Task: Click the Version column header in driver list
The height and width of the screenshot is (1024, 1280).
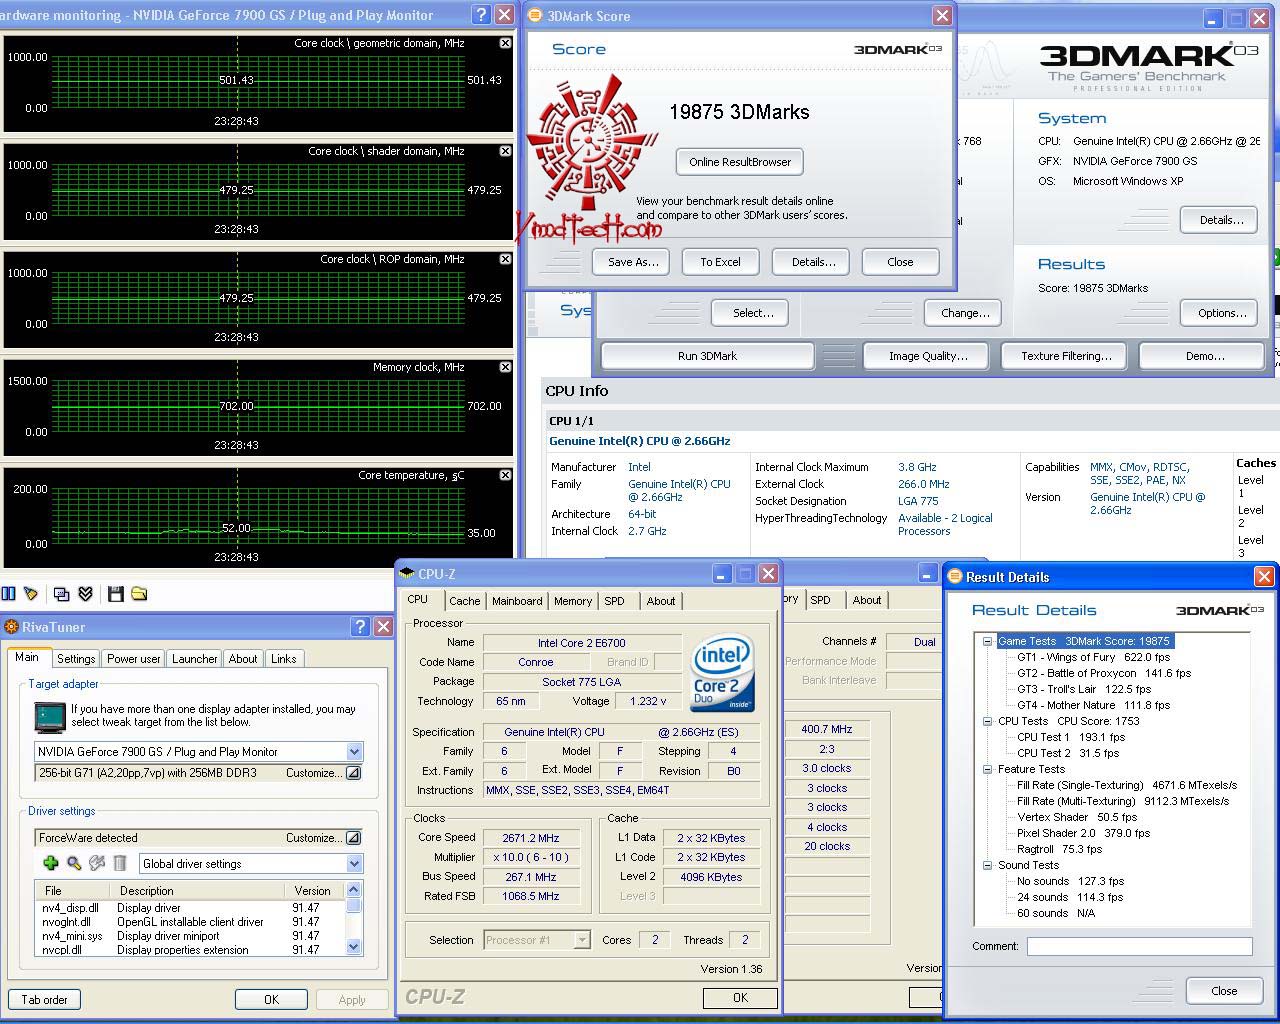Action: 312,890
